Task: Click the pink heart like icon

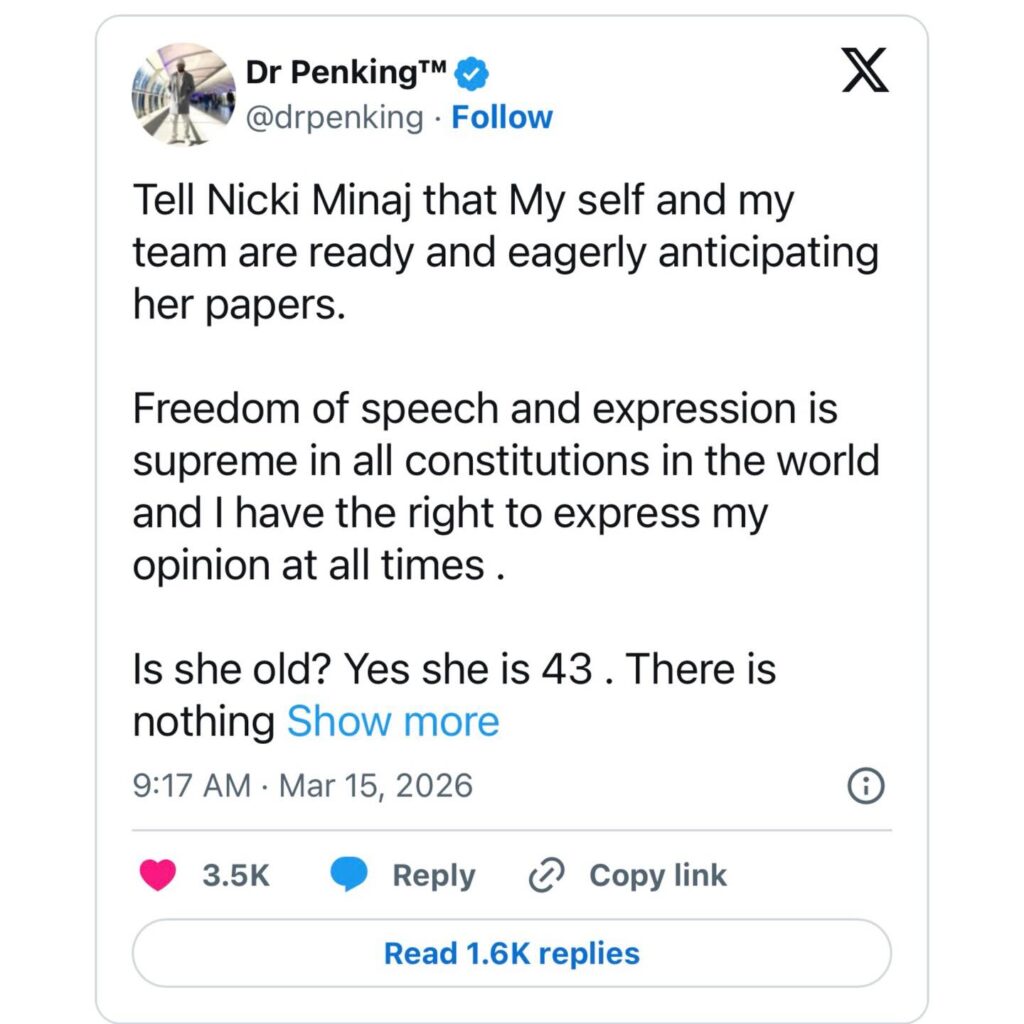Action: [157, 875]
